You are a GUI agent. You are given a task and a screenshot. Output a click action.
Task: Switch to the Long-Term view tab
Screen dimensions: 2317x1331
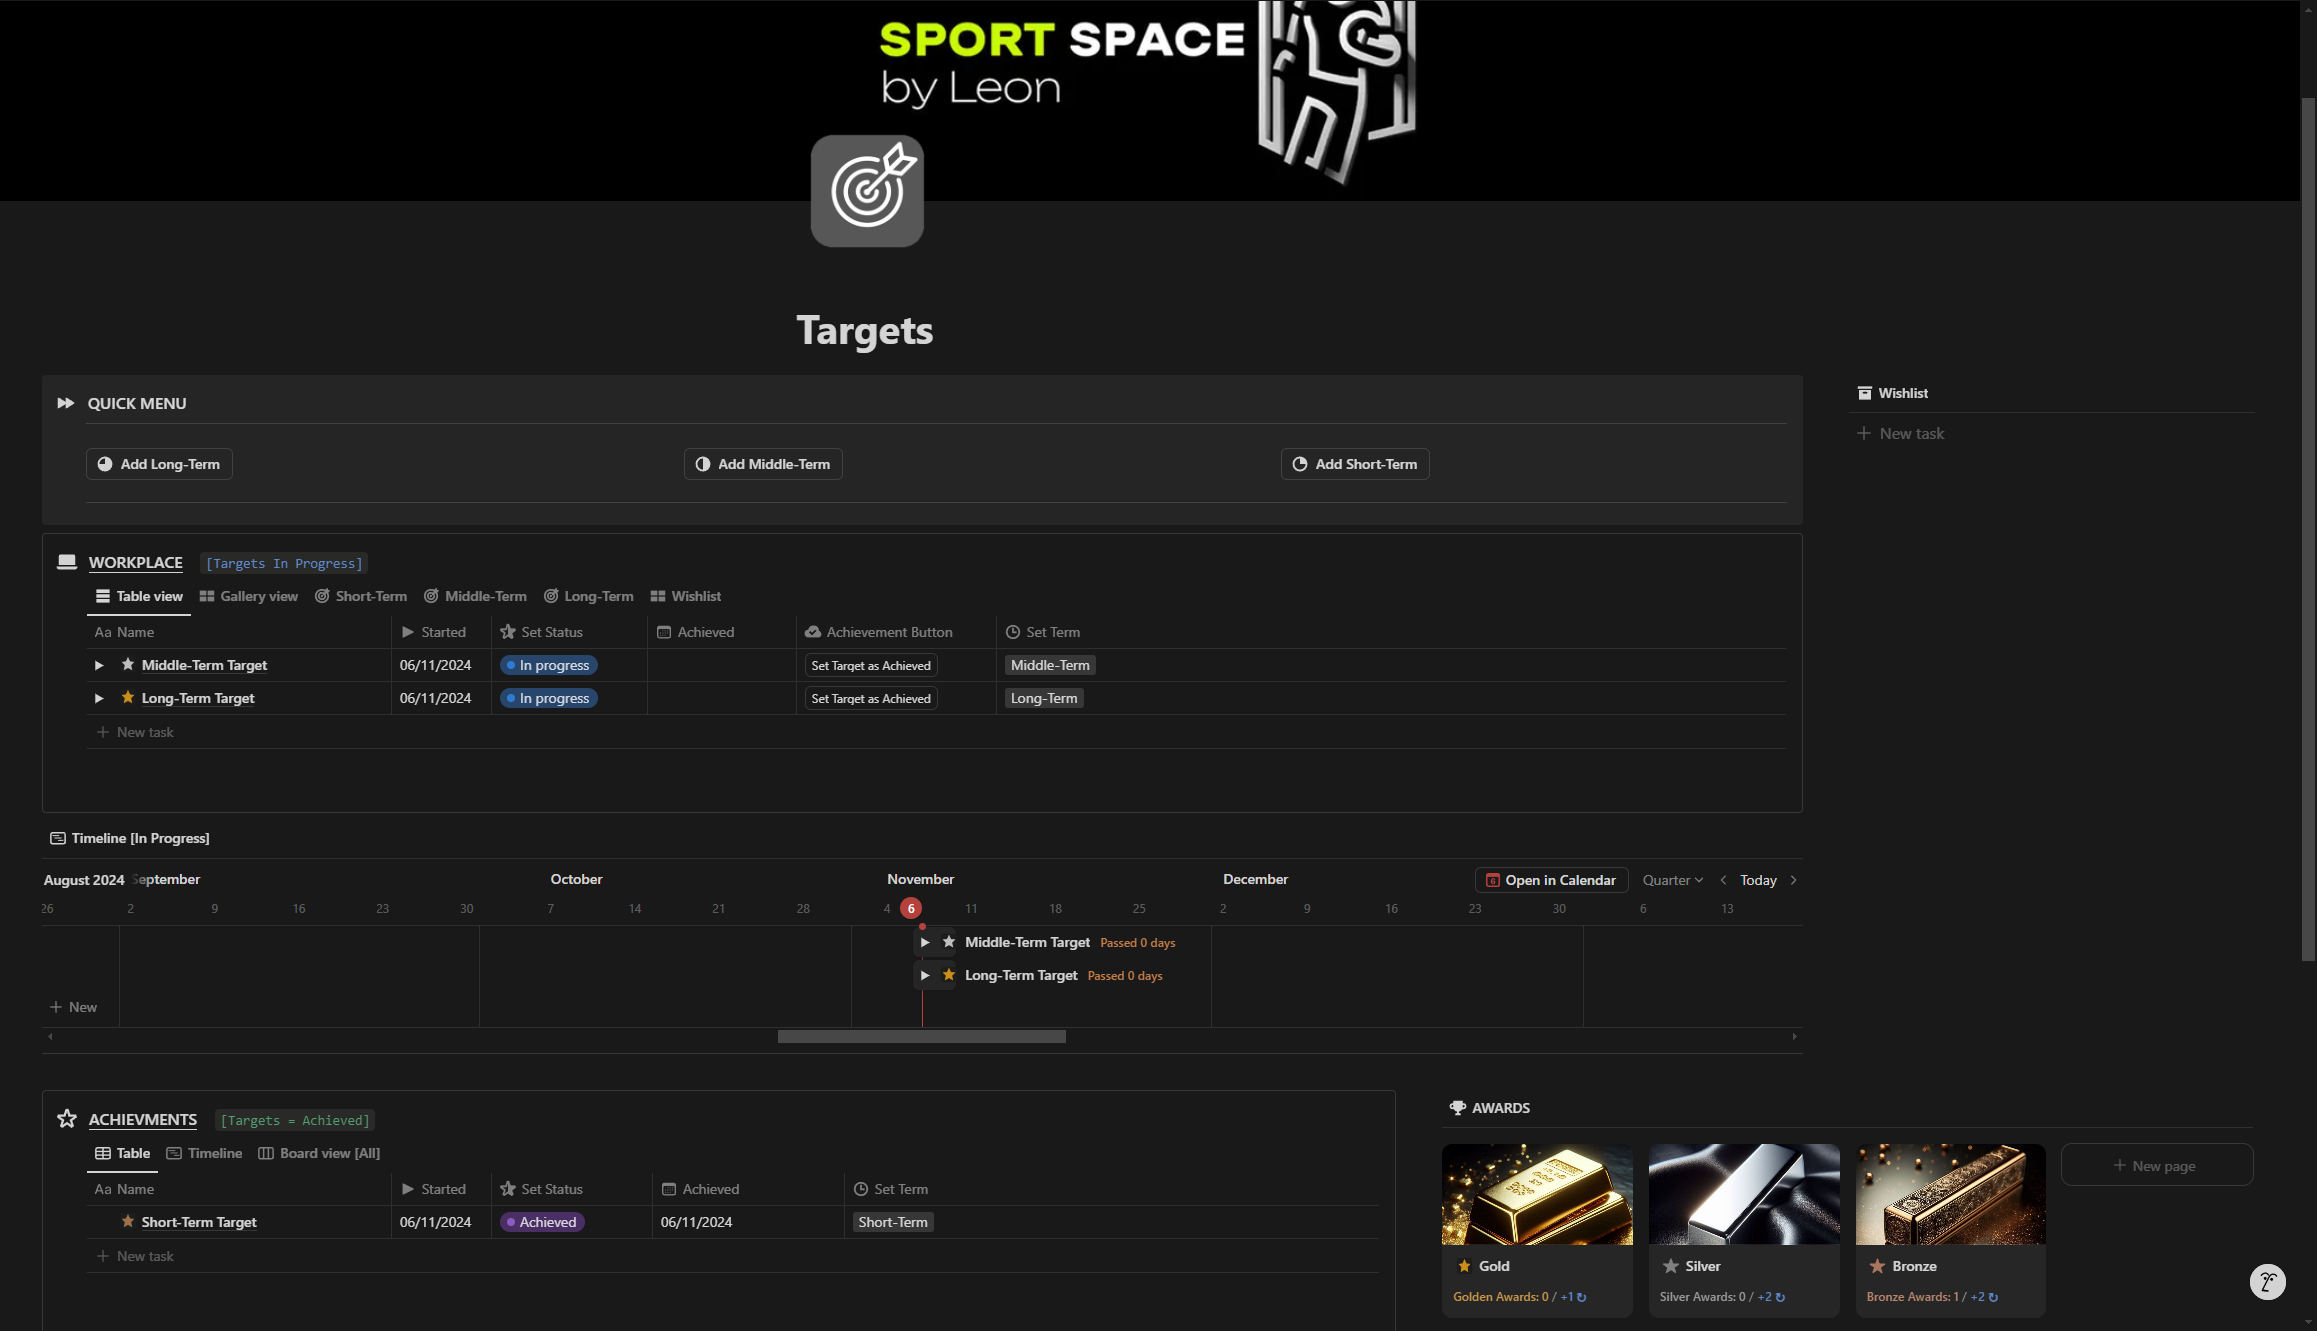[589, 596]
